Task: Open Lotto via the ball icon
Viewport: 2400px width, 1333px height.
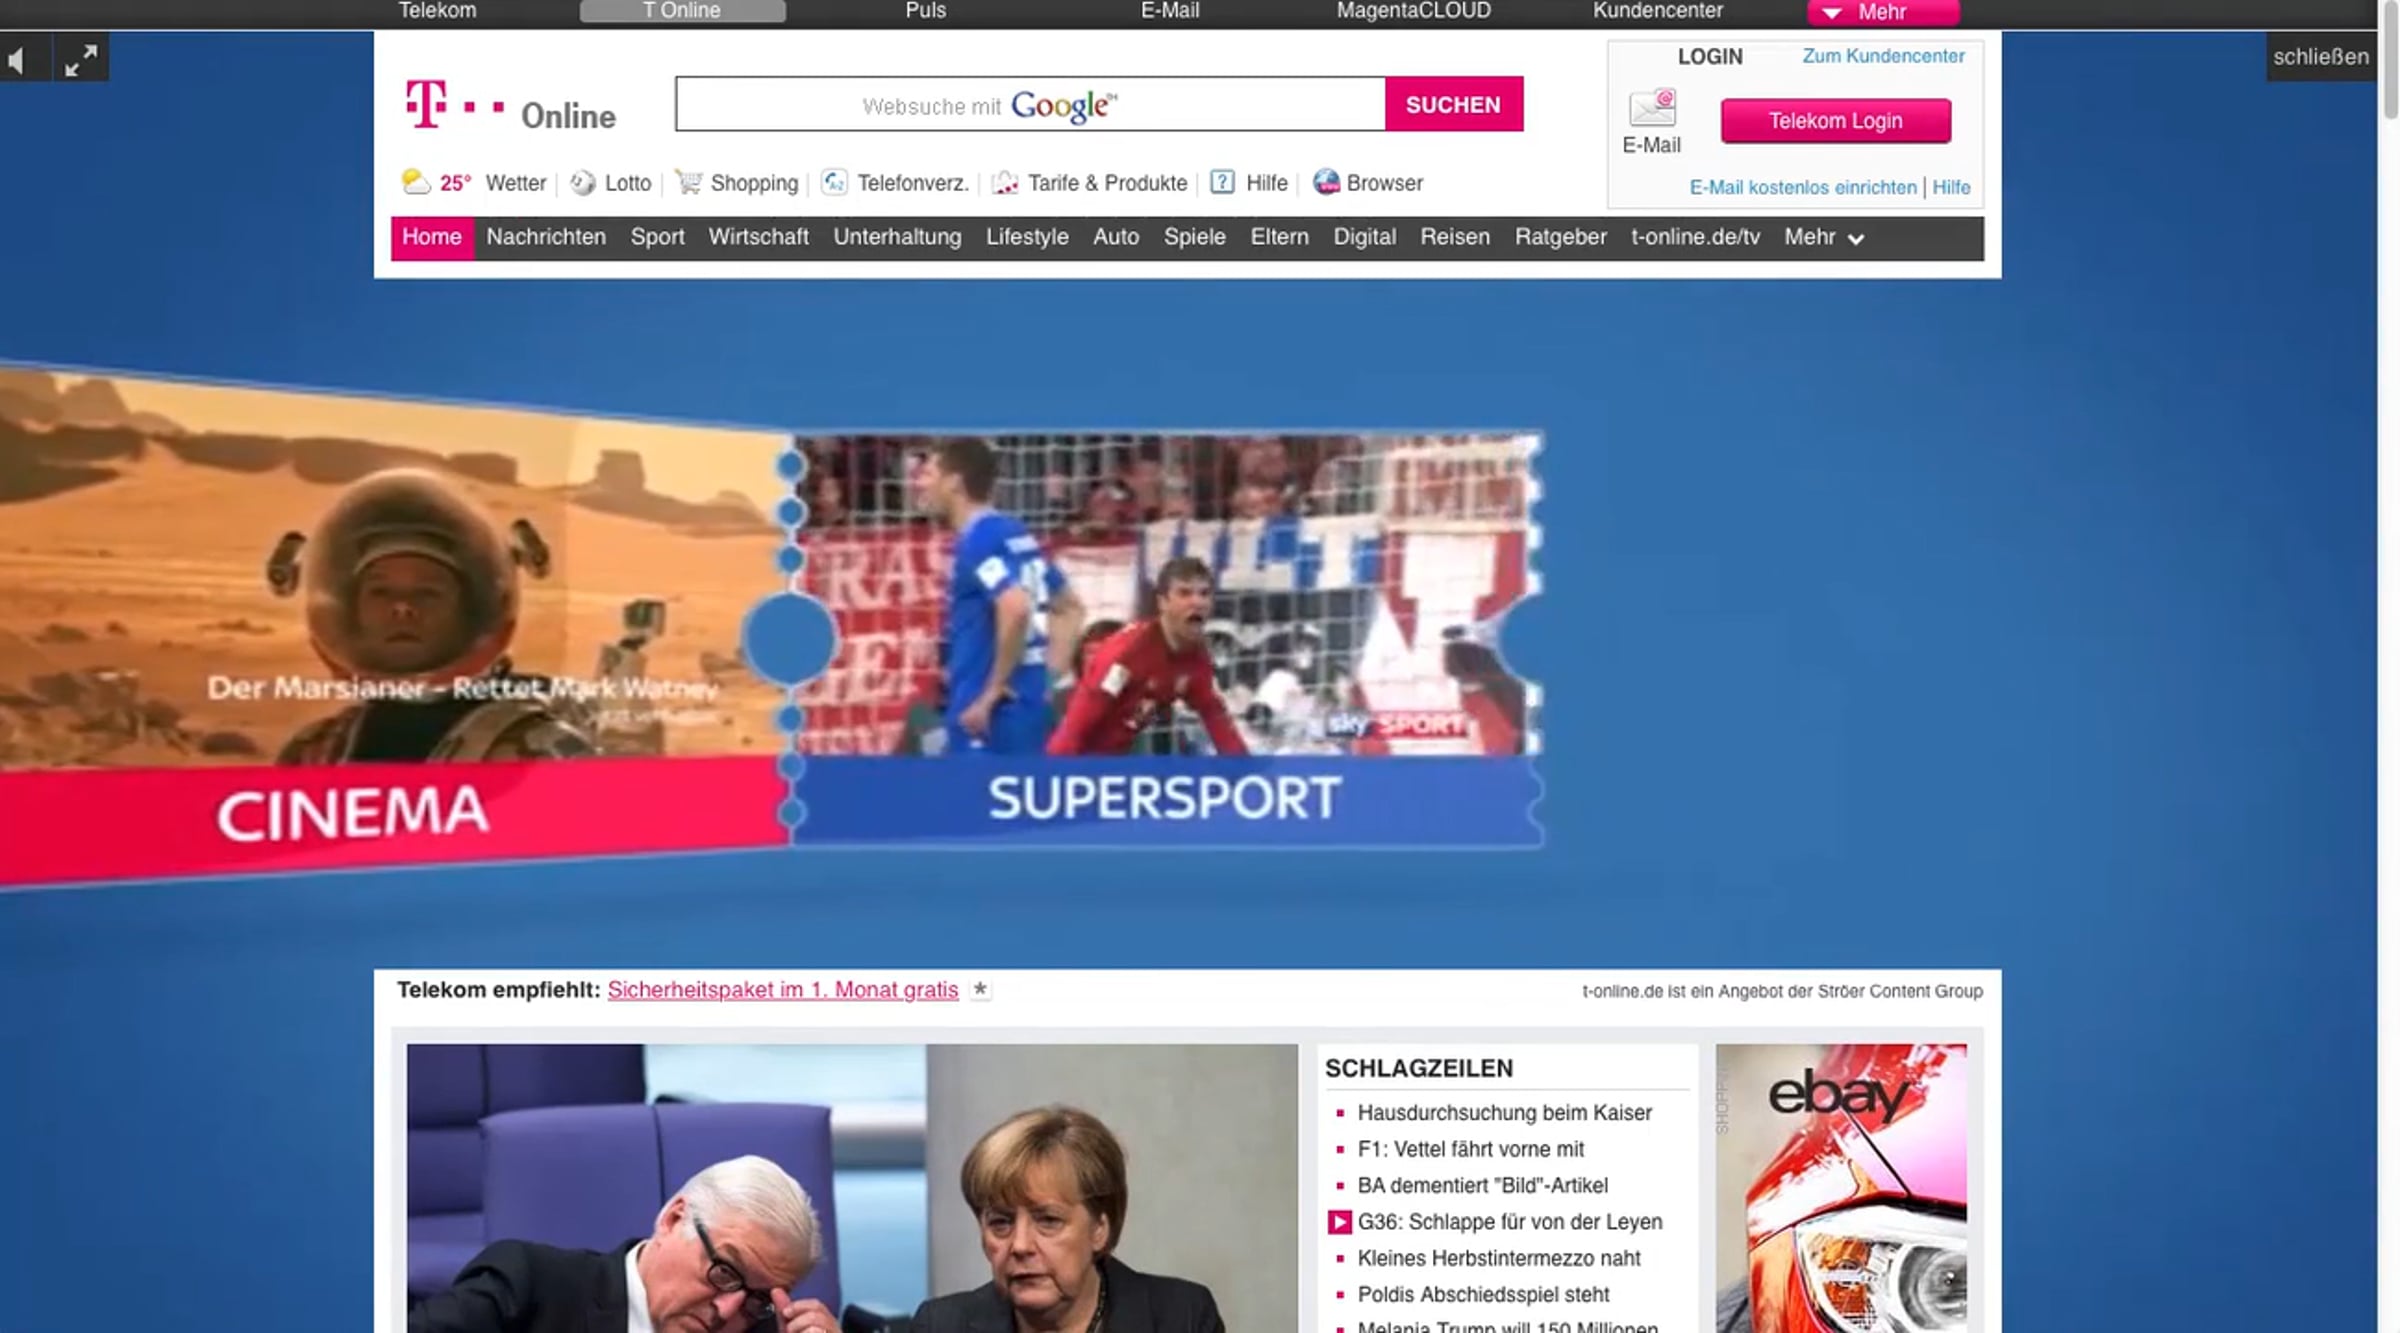Action: pos(582,183)
